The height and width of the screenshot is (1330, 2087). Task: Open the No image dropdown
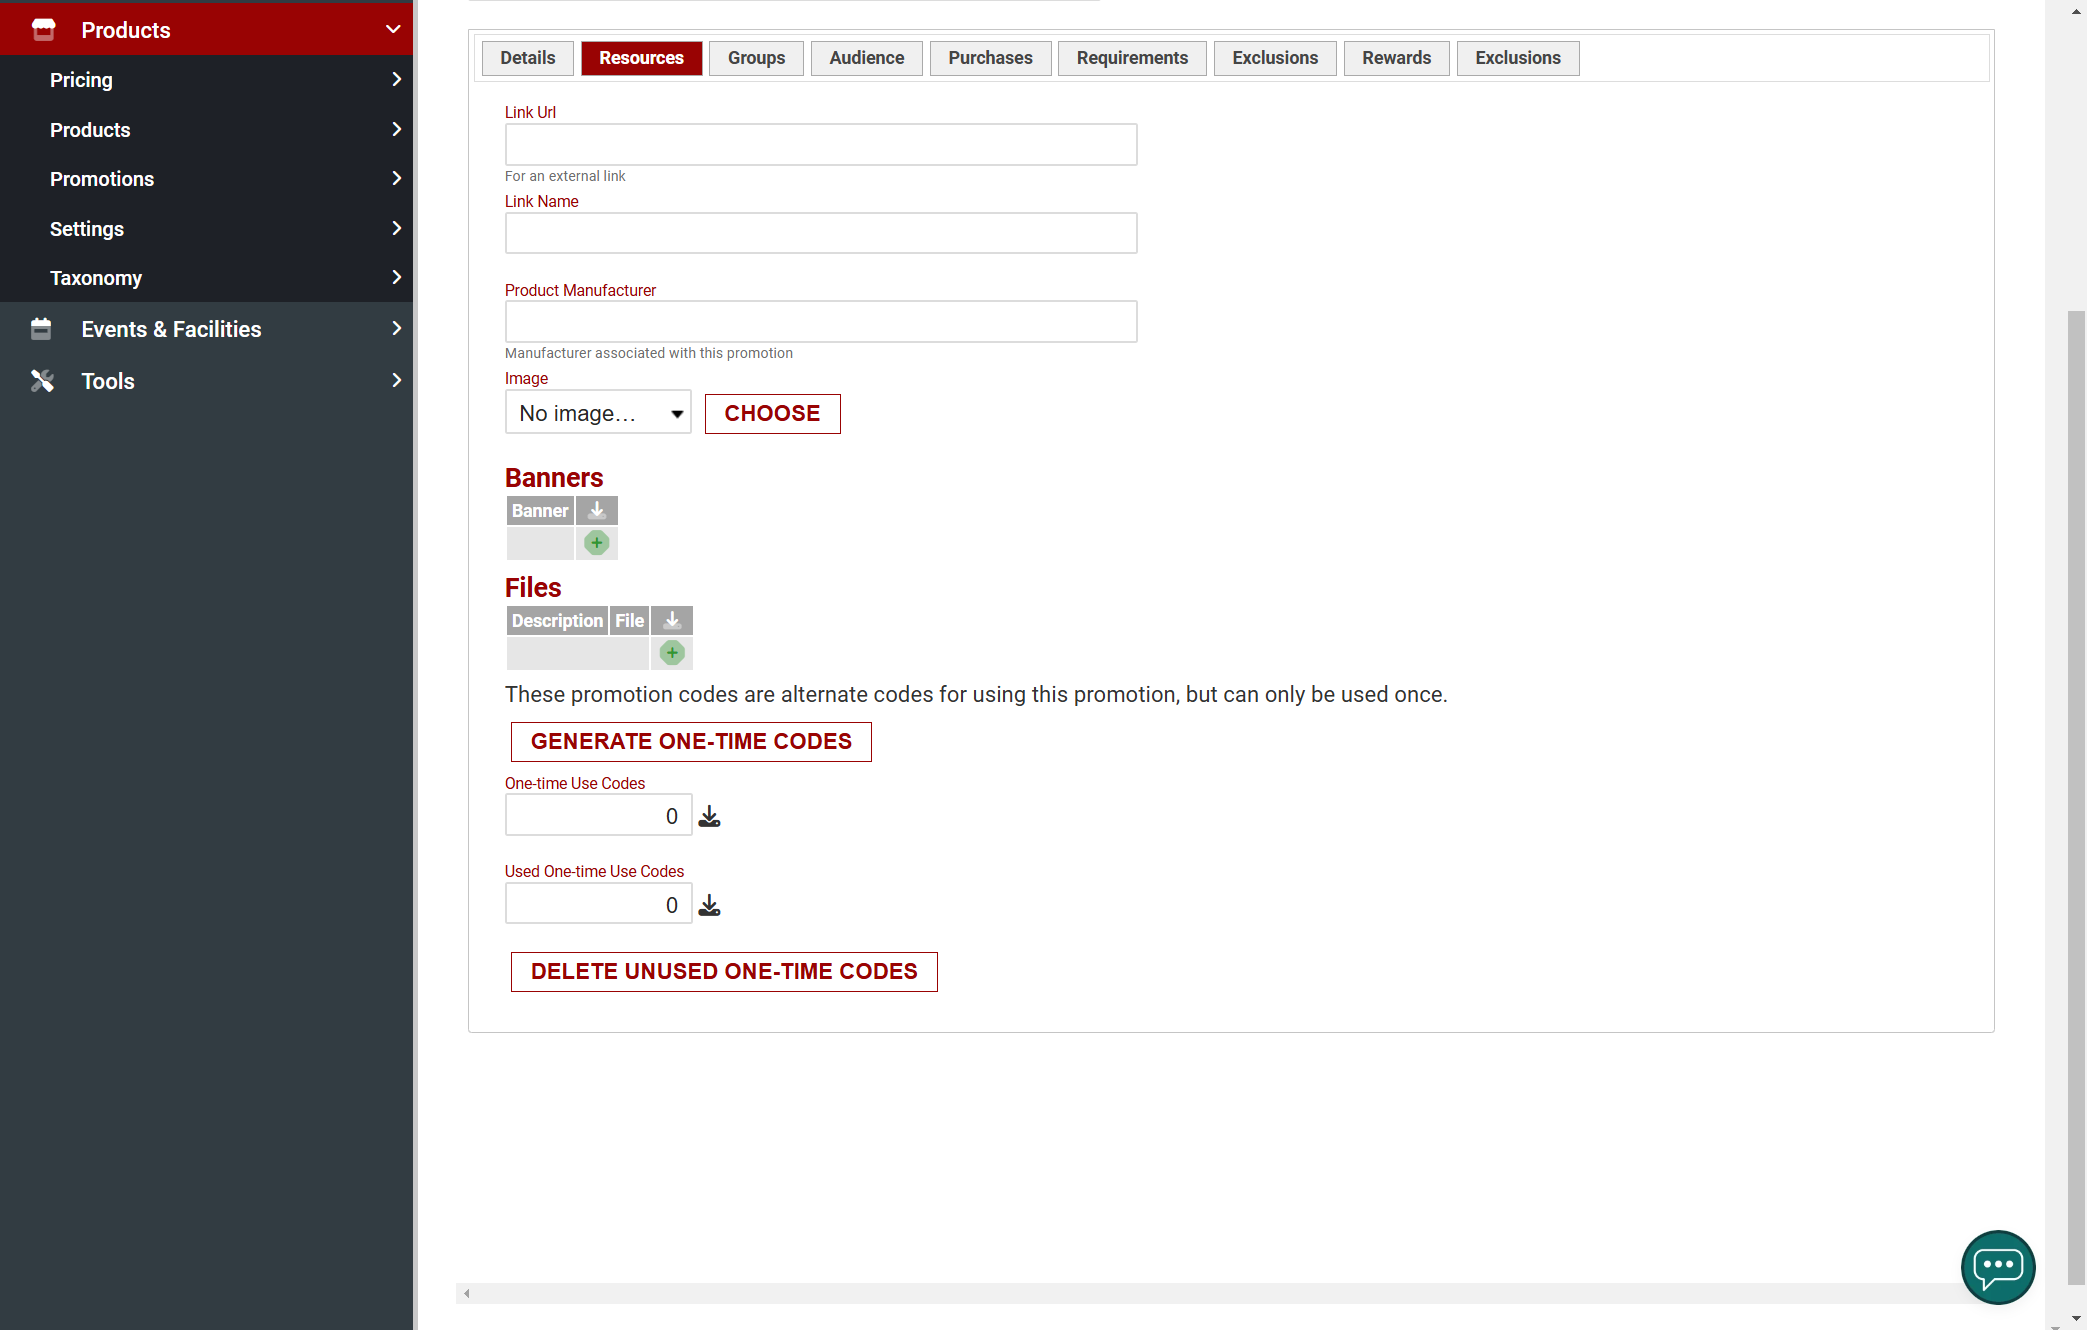click(x=598, y=413)
